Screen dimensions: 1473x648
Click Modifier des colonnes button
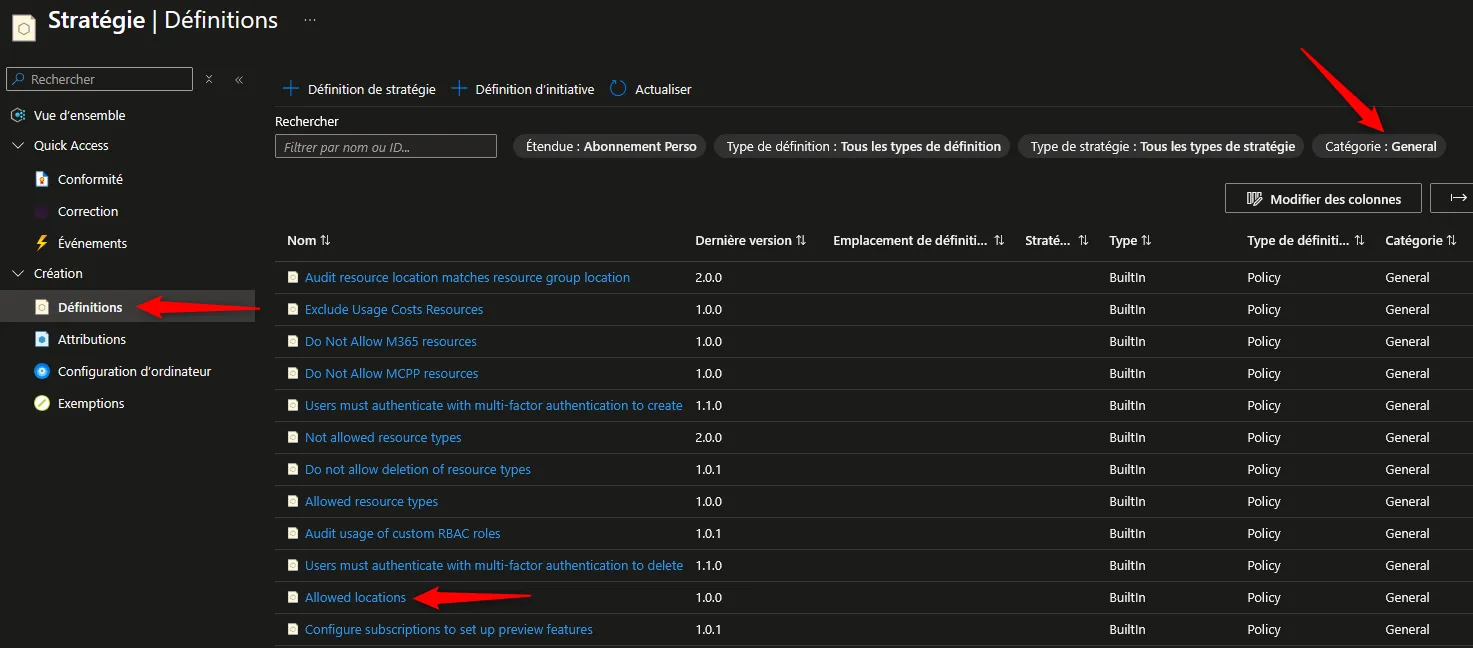pyautogui.click(x=1323, y=198)
